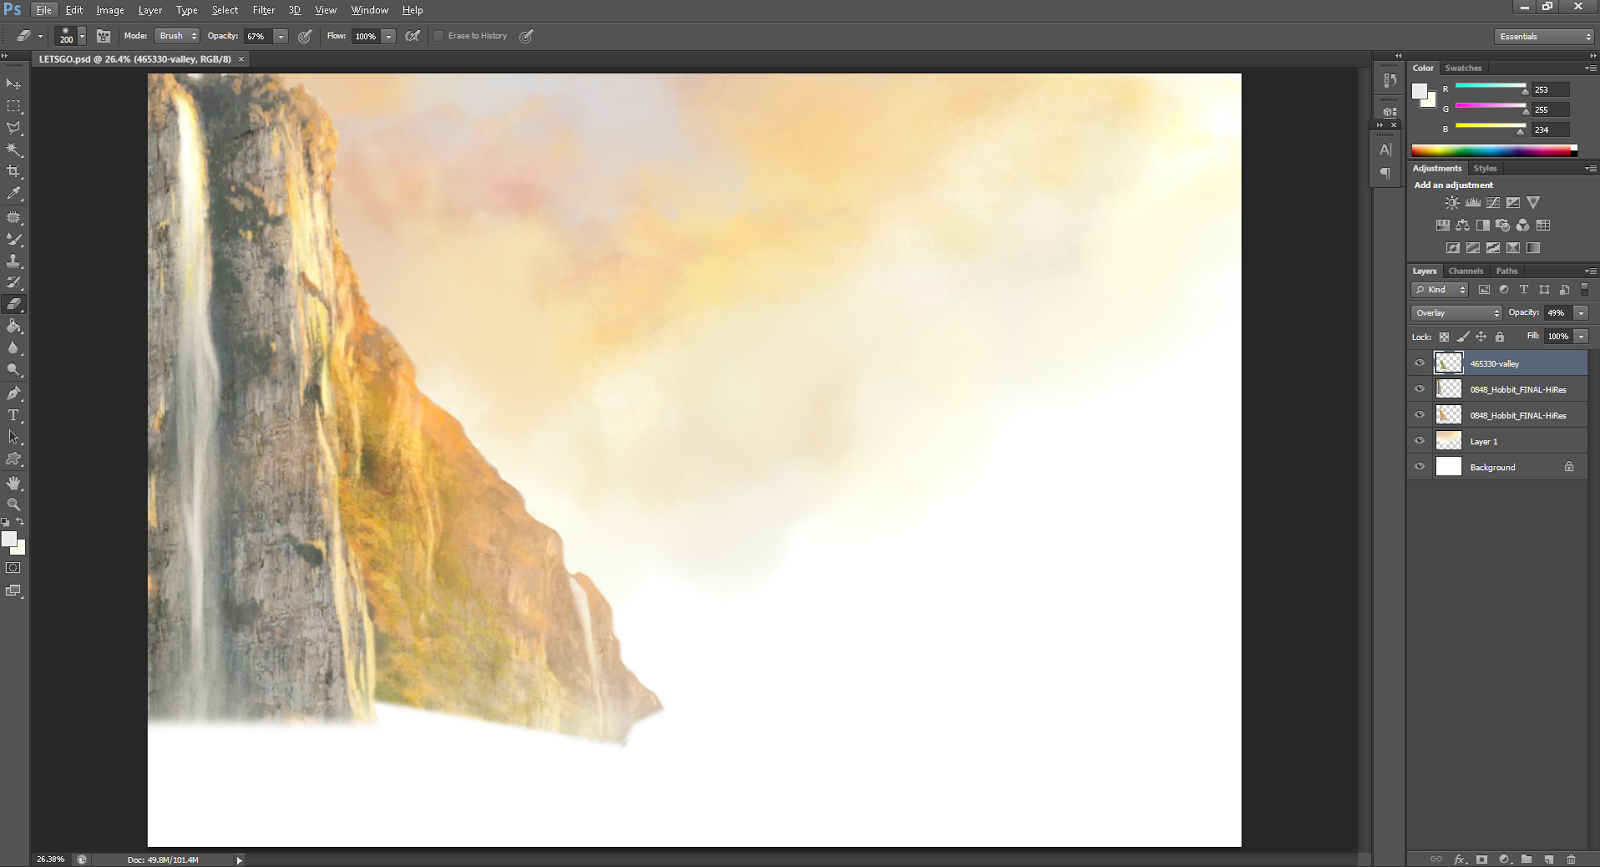Select the Magic Wand tool
The image size is (1600, 867).
pos(14,150)
